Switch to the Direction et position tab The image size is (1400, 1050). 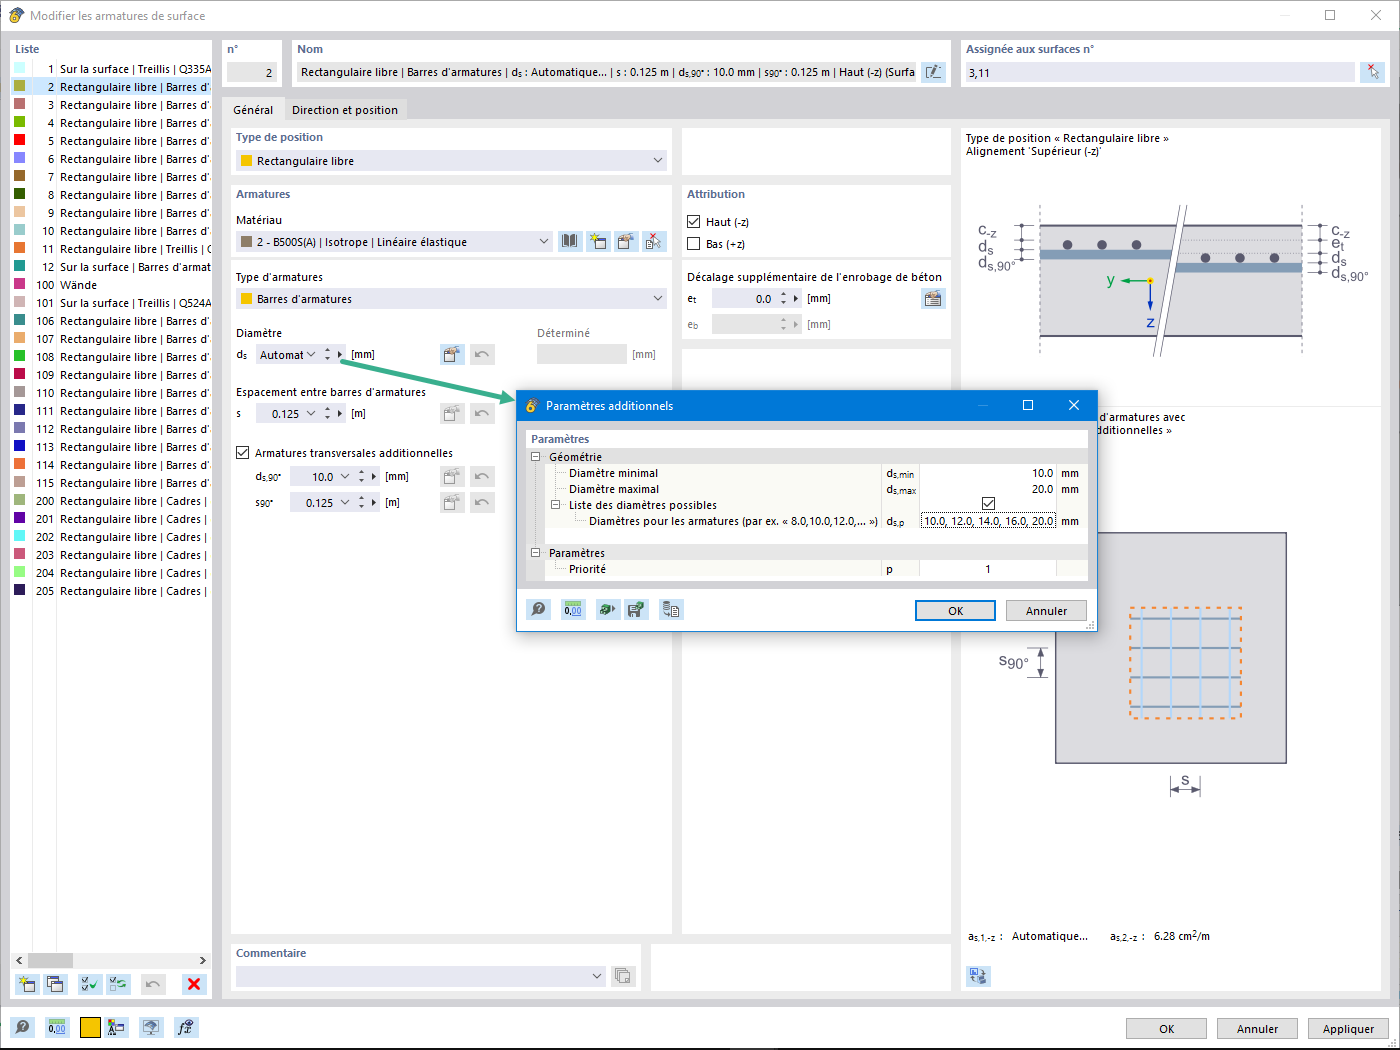[345, 110]
